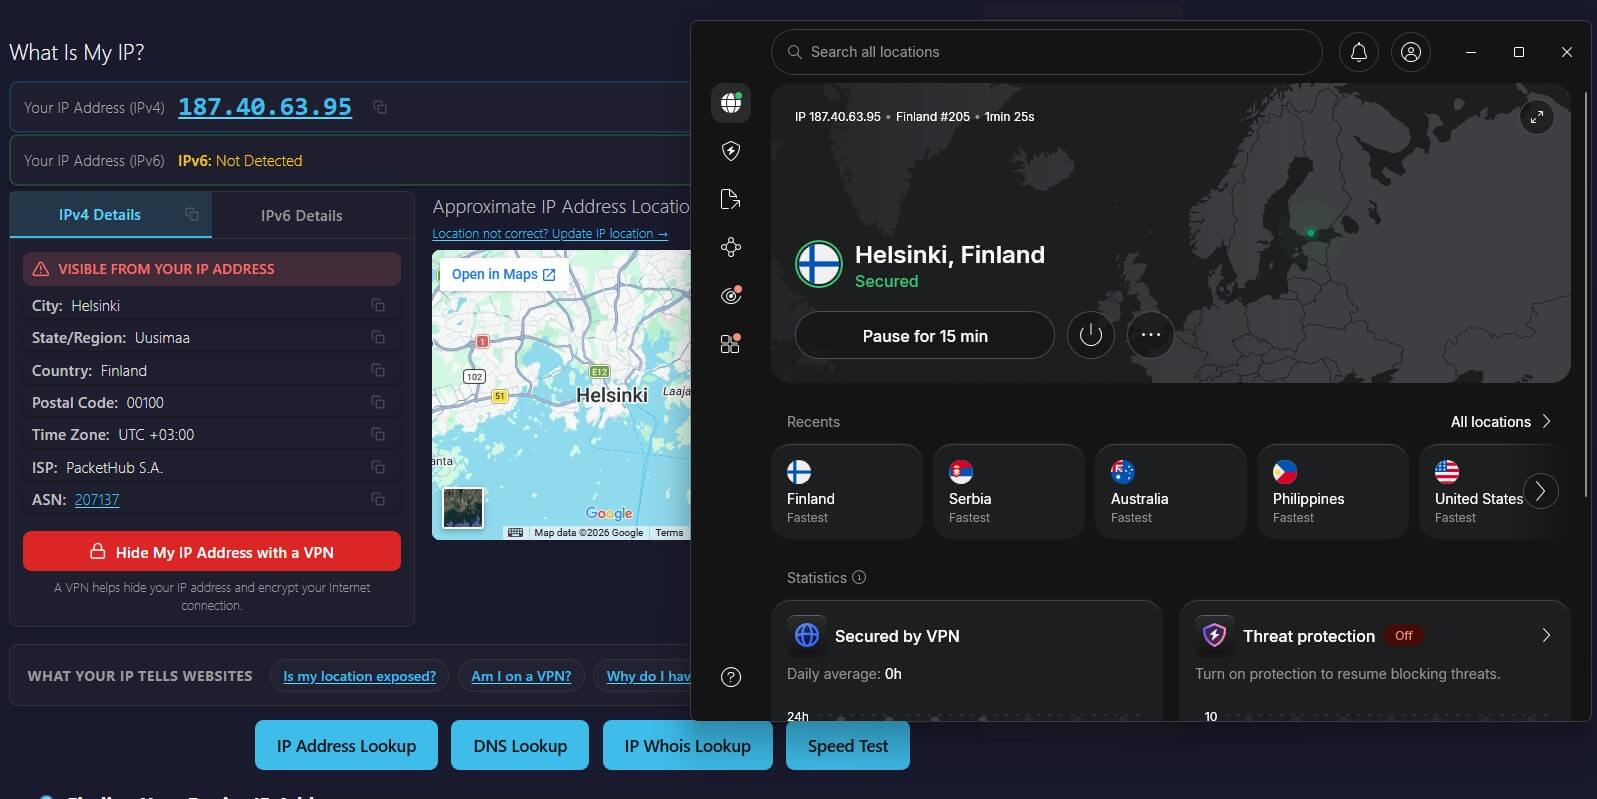Copy the ISP PacketHub value

pos(378,467)
